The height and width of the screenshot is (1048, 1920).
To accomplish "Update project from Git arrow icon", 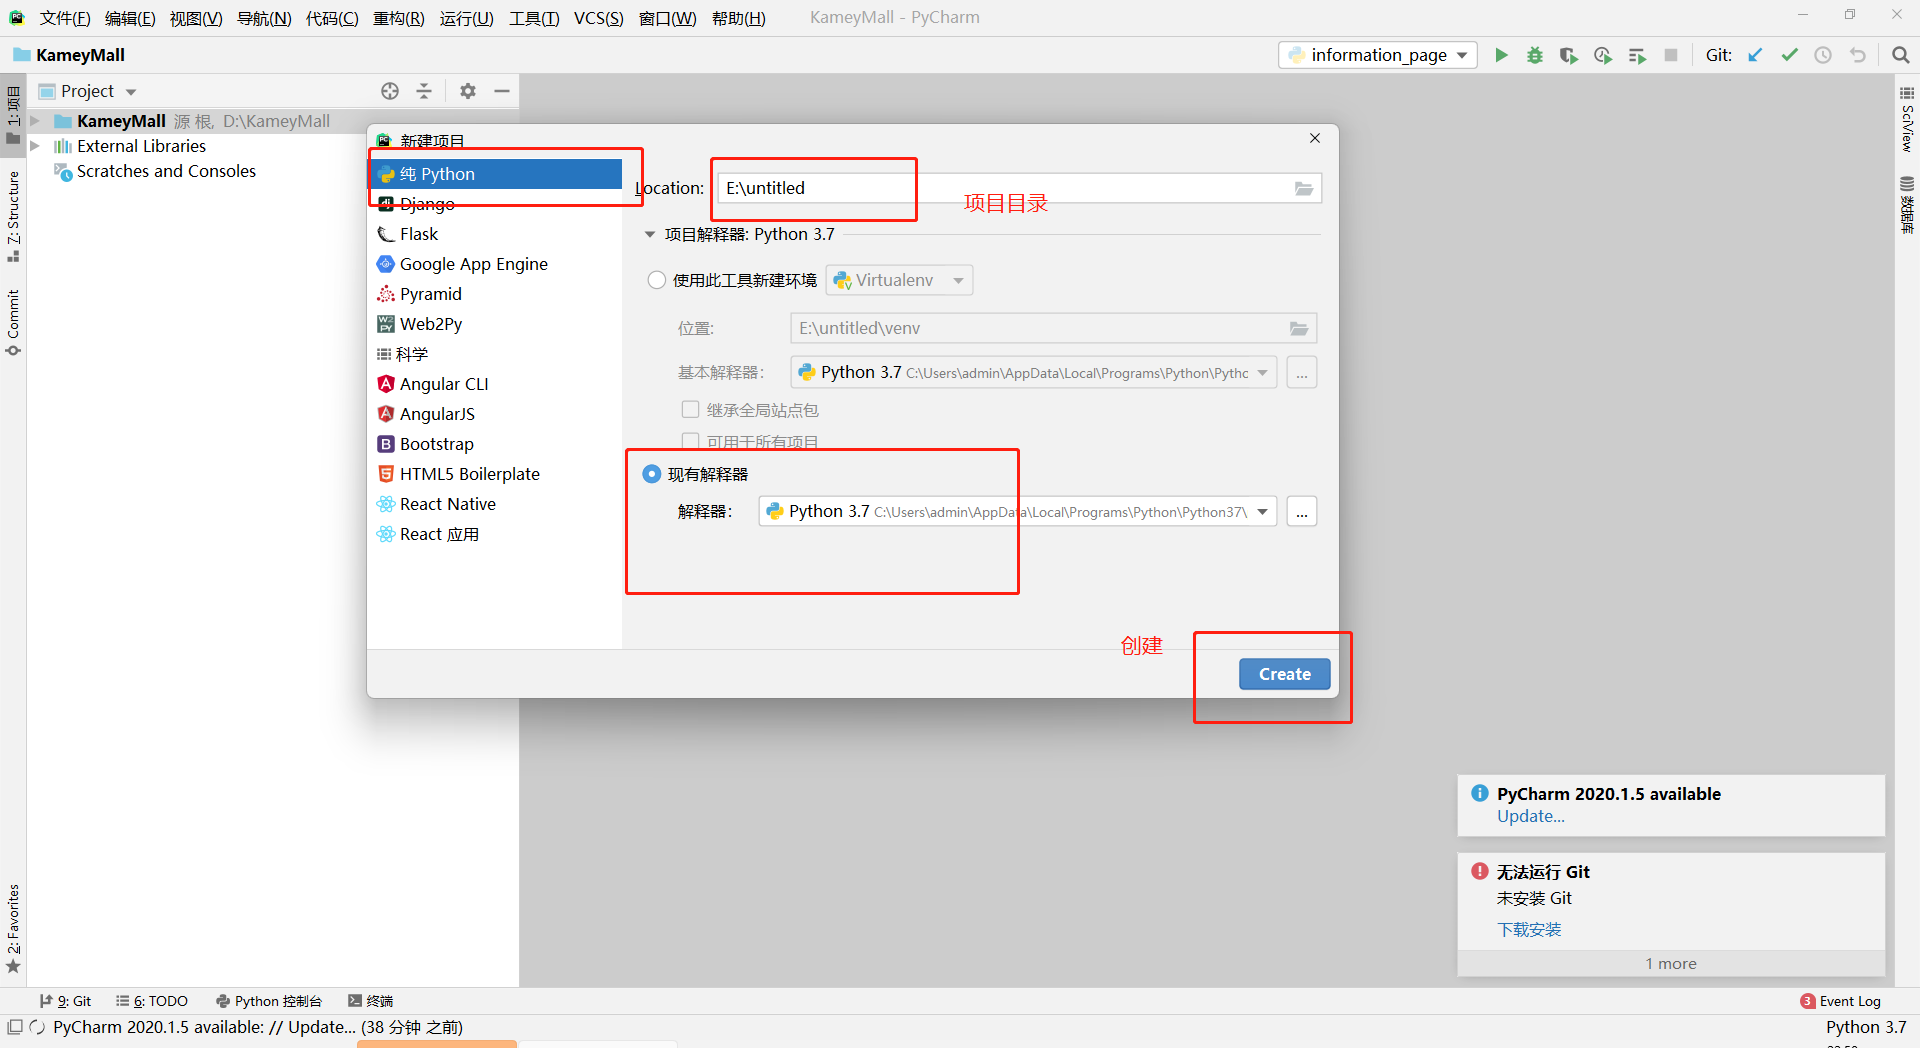I will pyautogui.click(x=1755, y=55).
